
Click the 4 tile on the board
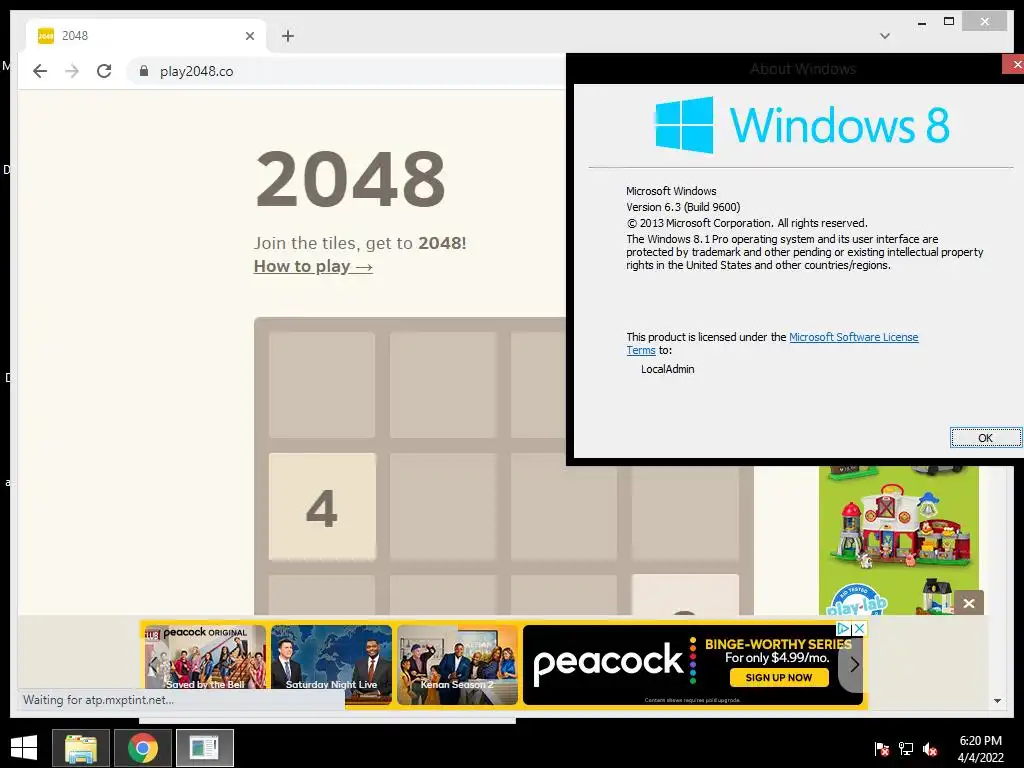322,507
